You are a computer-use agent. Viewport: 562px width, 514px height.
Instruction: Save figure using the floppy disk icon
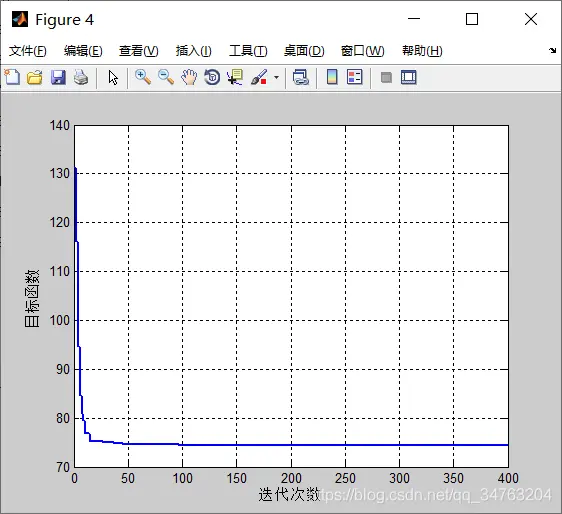(58, 77)
